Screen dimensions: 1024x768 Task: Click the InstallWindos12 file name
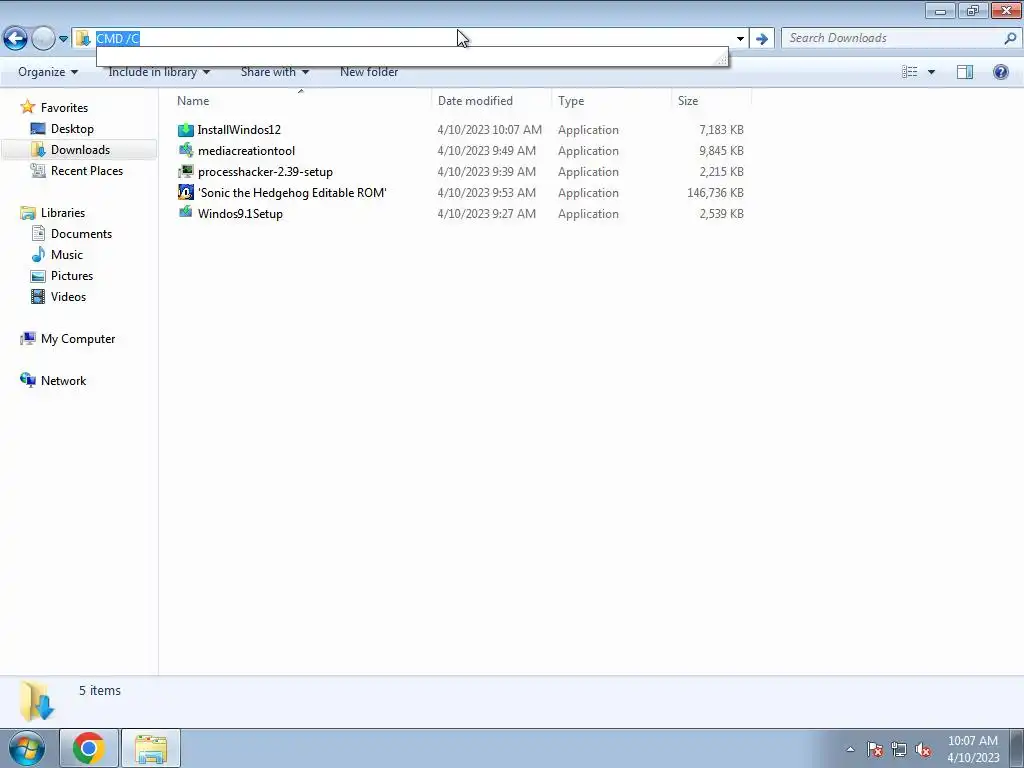coord(239,130)
